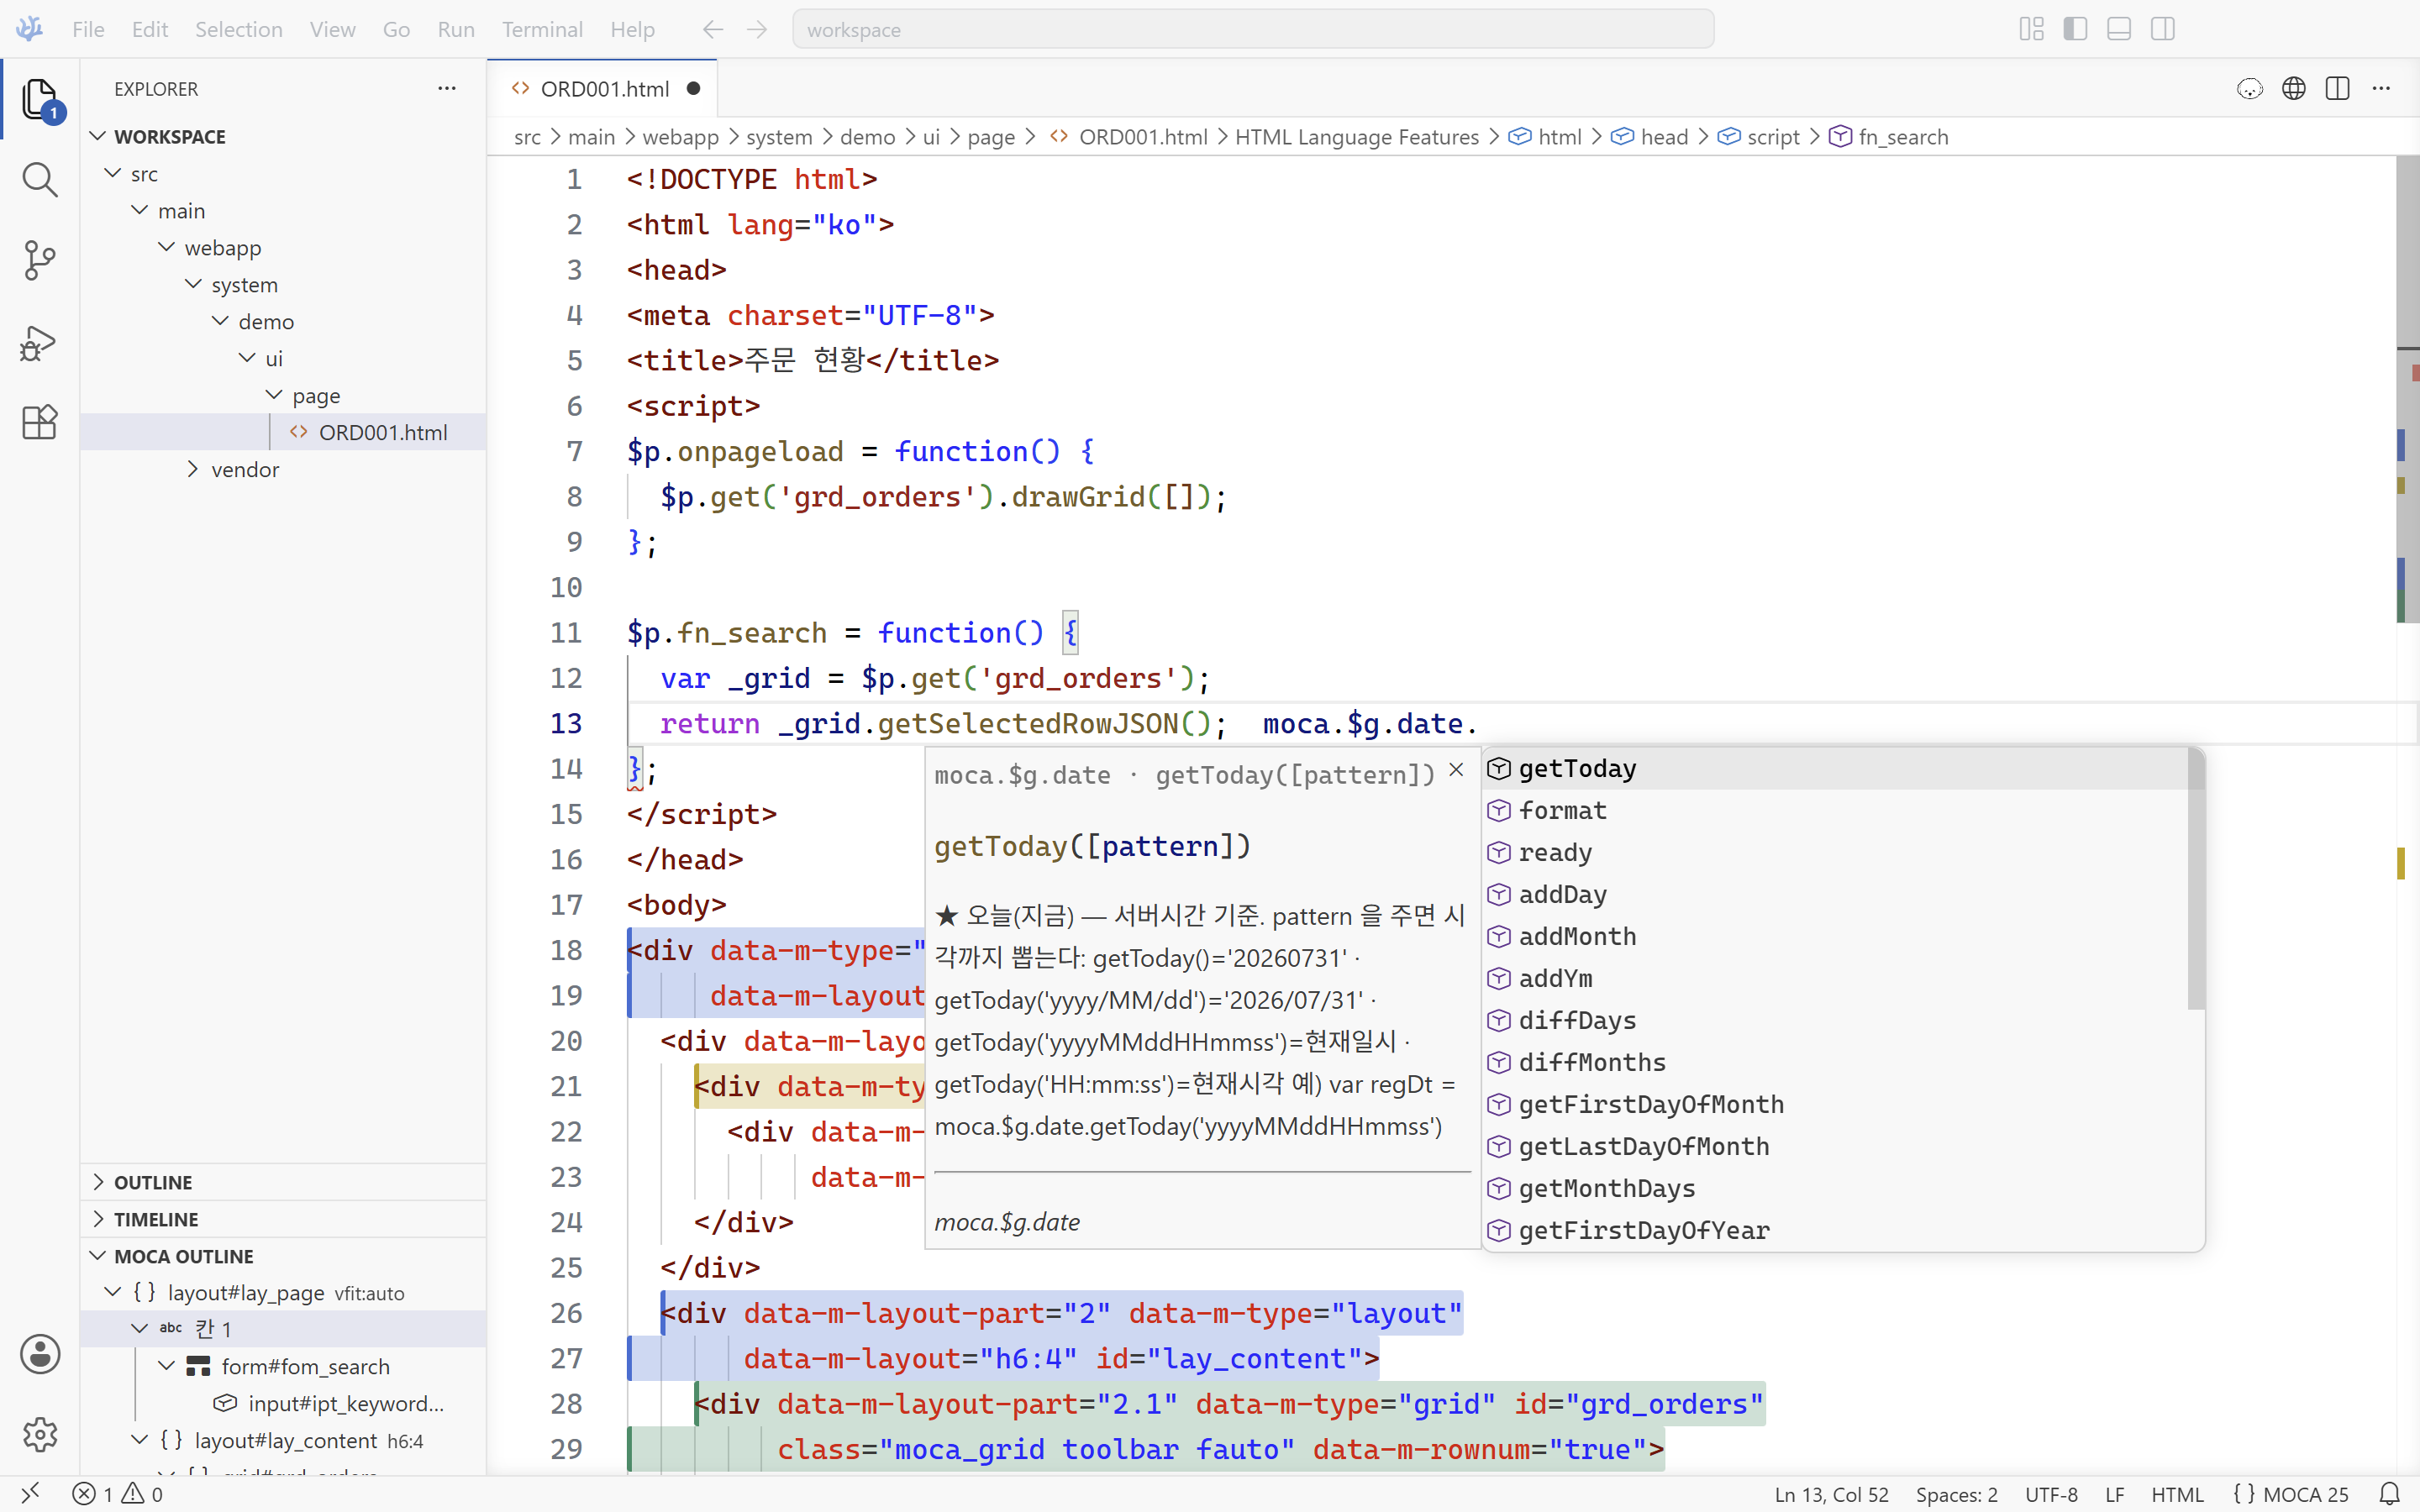Toggle primary side bar visibility
The width and height of the screenshot is (2420, 1512).
click(2075, 29)
